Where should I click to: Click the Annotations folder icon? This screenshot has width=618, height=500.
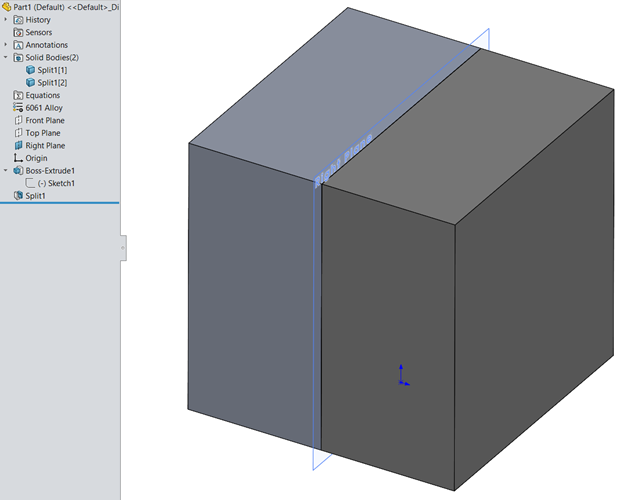(x=18, y=45)
